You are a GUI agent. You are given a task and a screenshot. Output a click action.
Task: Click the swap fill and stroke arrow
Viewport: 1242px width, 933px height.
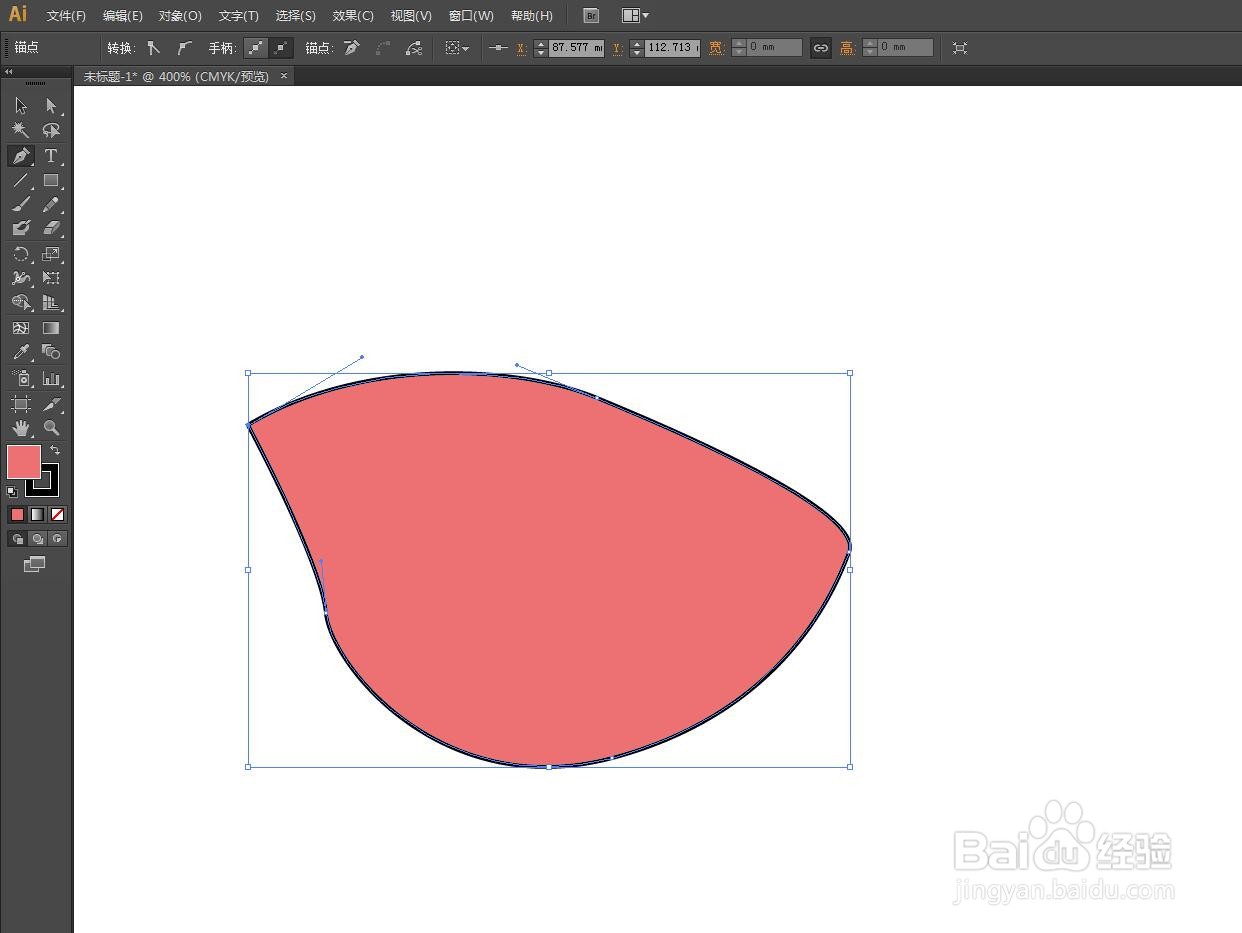[56, 451]
